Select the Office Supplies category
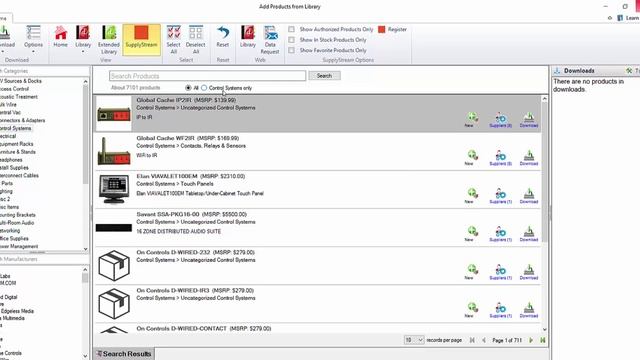 pos(14,239)
